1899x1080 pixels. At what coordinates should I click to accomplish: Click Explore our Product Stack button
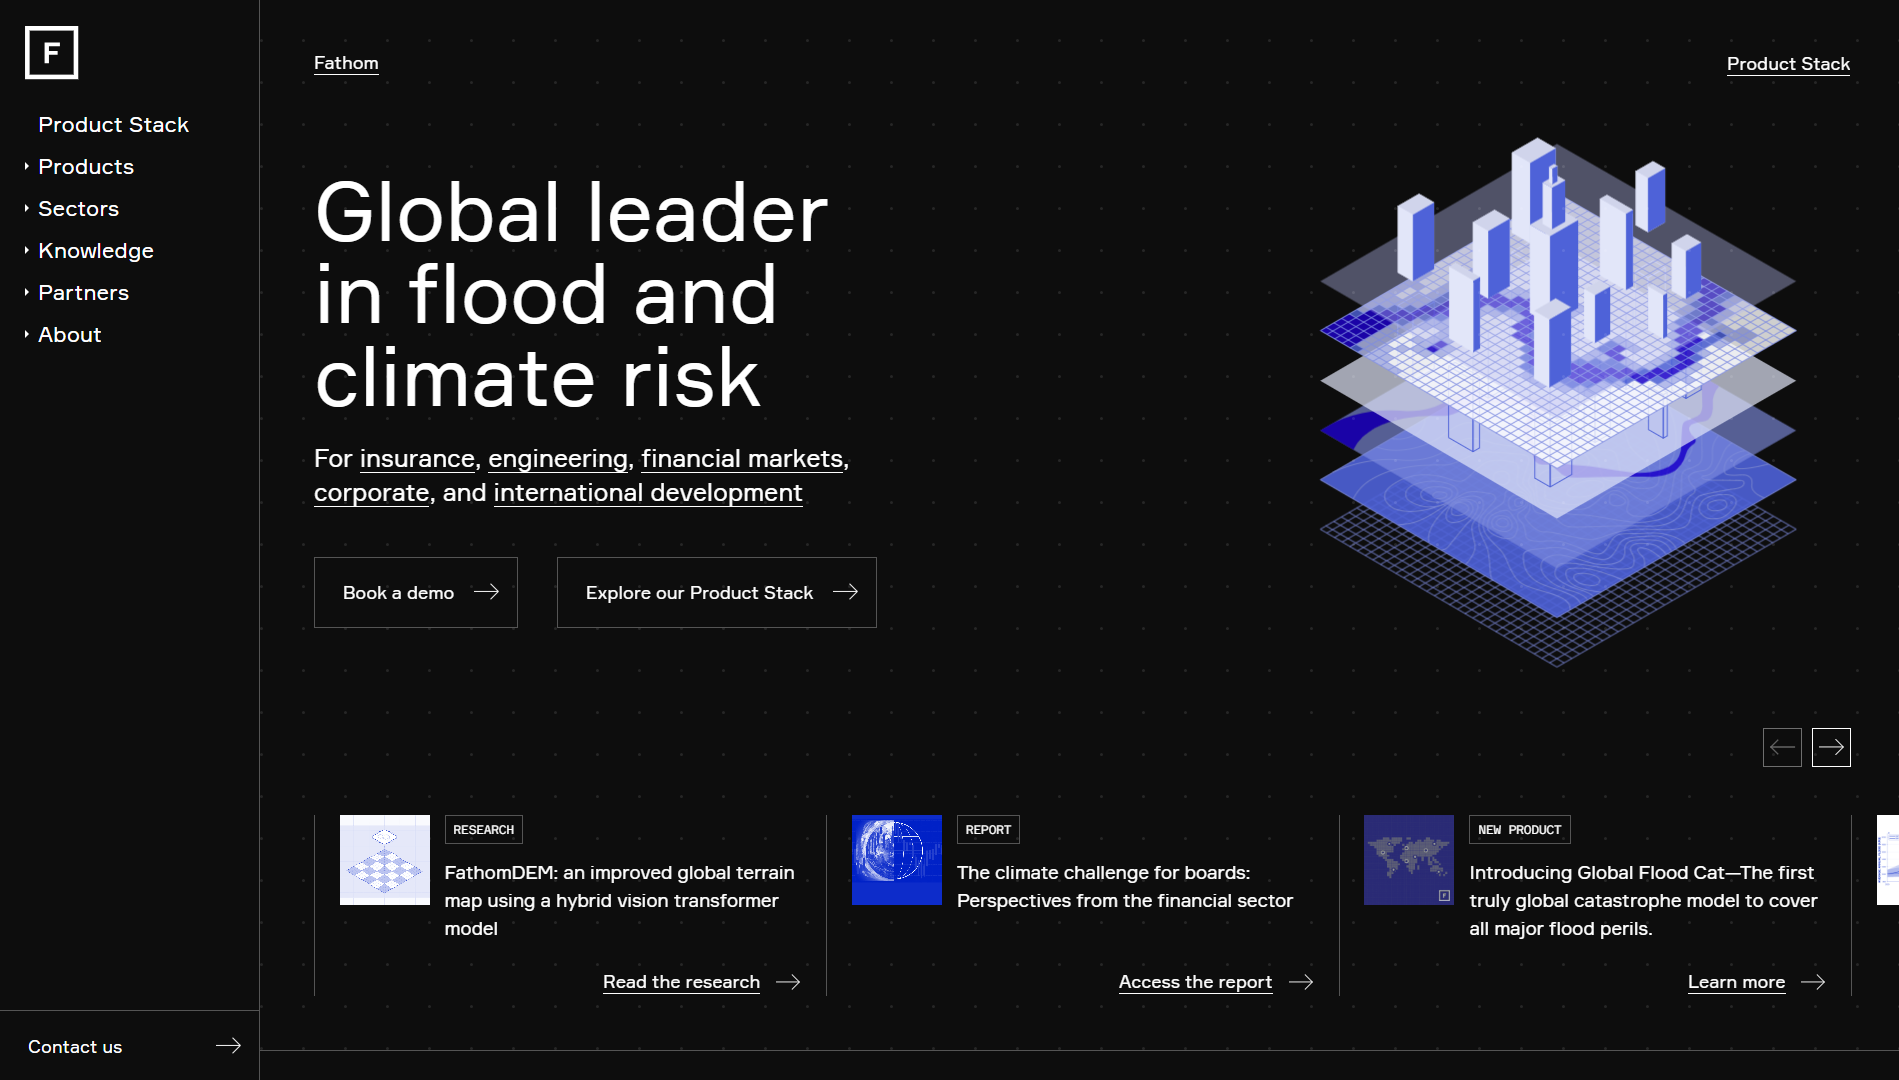coord(716,593)
